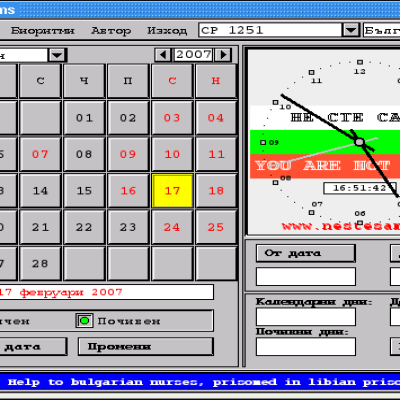
Task: Expand the month selector dropdown arrow
Action: 57,55
